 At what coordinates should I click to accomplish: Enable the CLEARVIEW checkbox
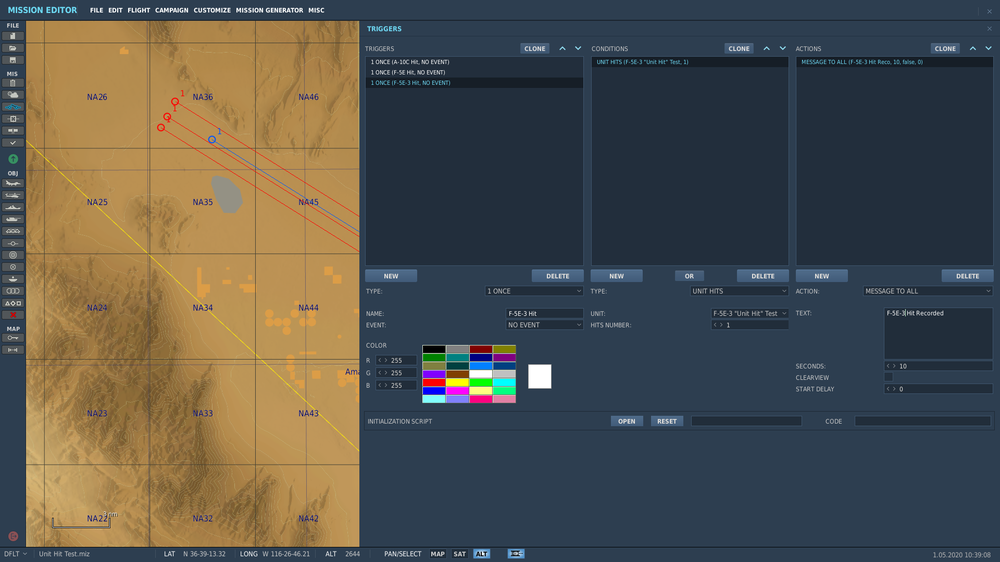pyautogui.click(x=888, y=377)
